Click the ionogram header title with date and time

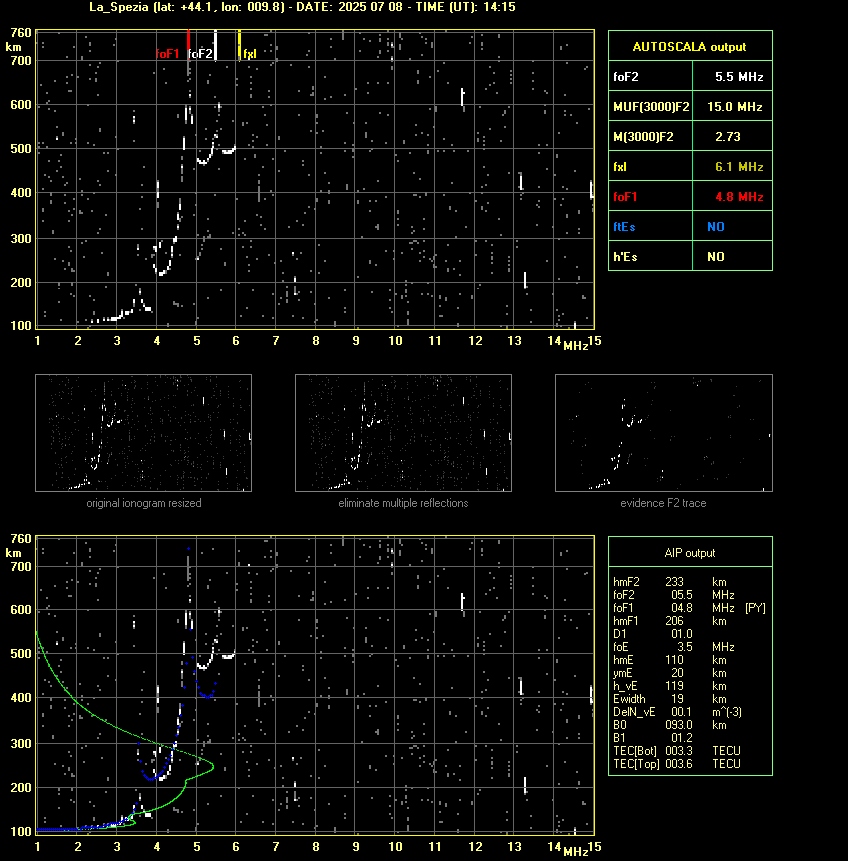[x=303, y=7]
